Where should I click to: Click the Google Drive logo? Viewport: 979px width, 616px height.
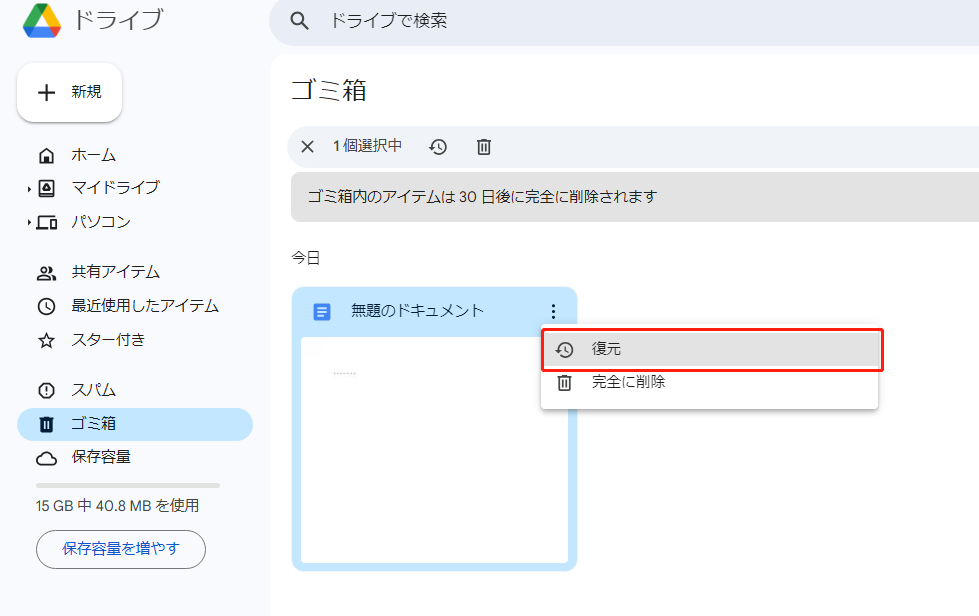(x=43, y=20)
